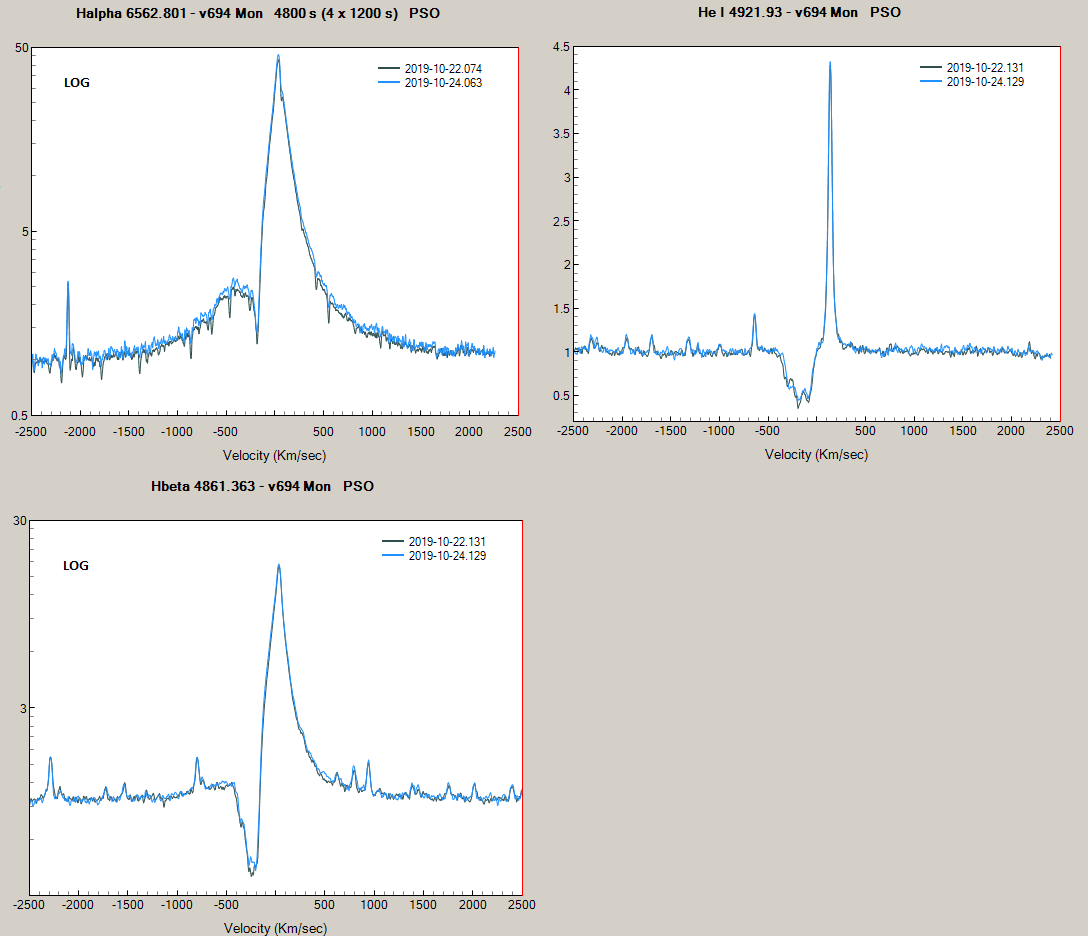Click the Hbeta 4861.363 plot title
Screen dimensions: 1088x936
coord(262,486)
